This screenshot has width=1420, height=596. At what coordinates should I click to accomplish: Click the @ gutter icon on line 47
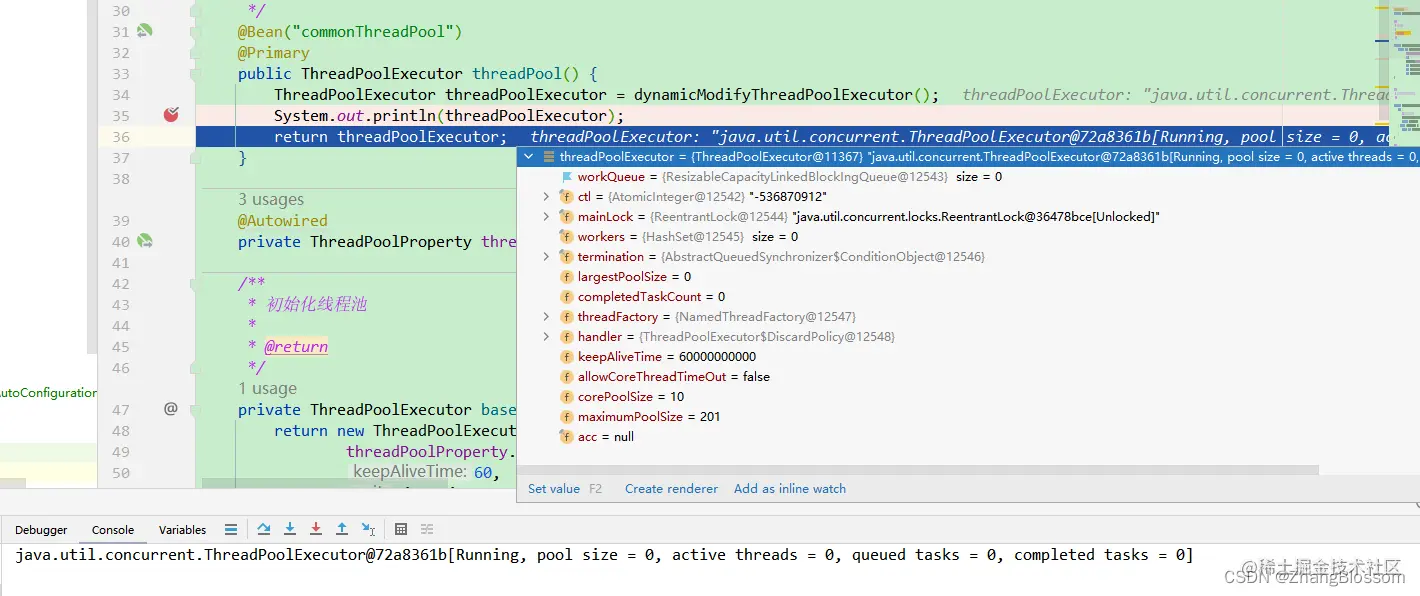coord(171,409)
